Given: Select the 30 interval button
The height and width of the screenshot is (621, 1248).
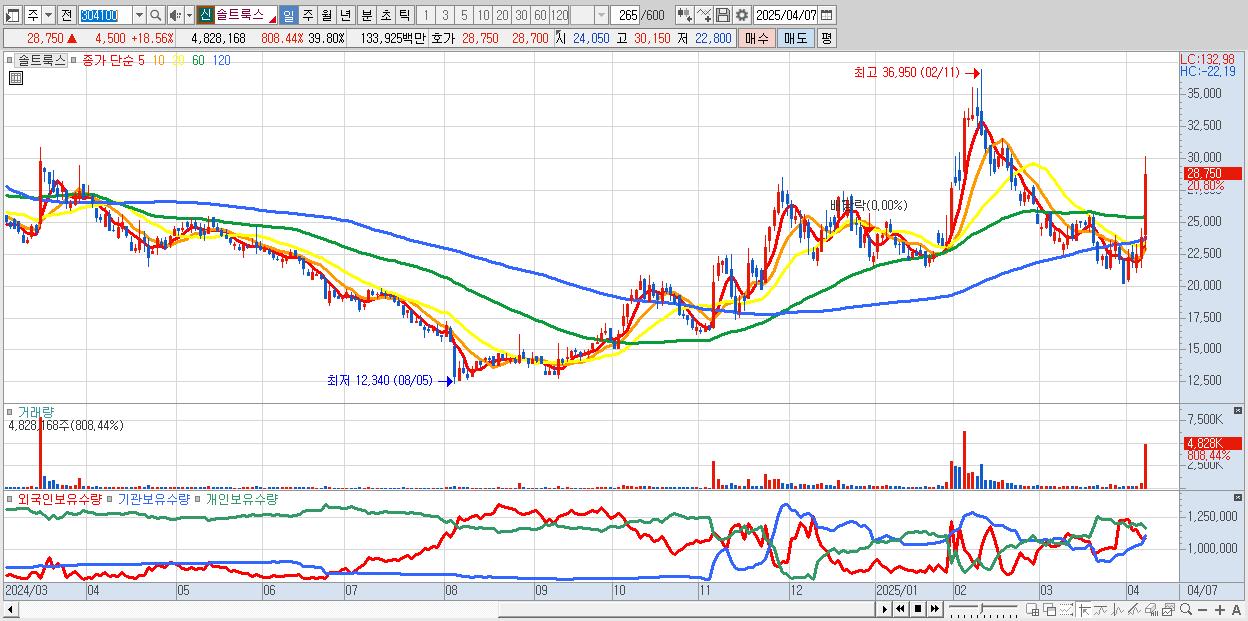Looking at the screenshot, I should tap(521, 15).
